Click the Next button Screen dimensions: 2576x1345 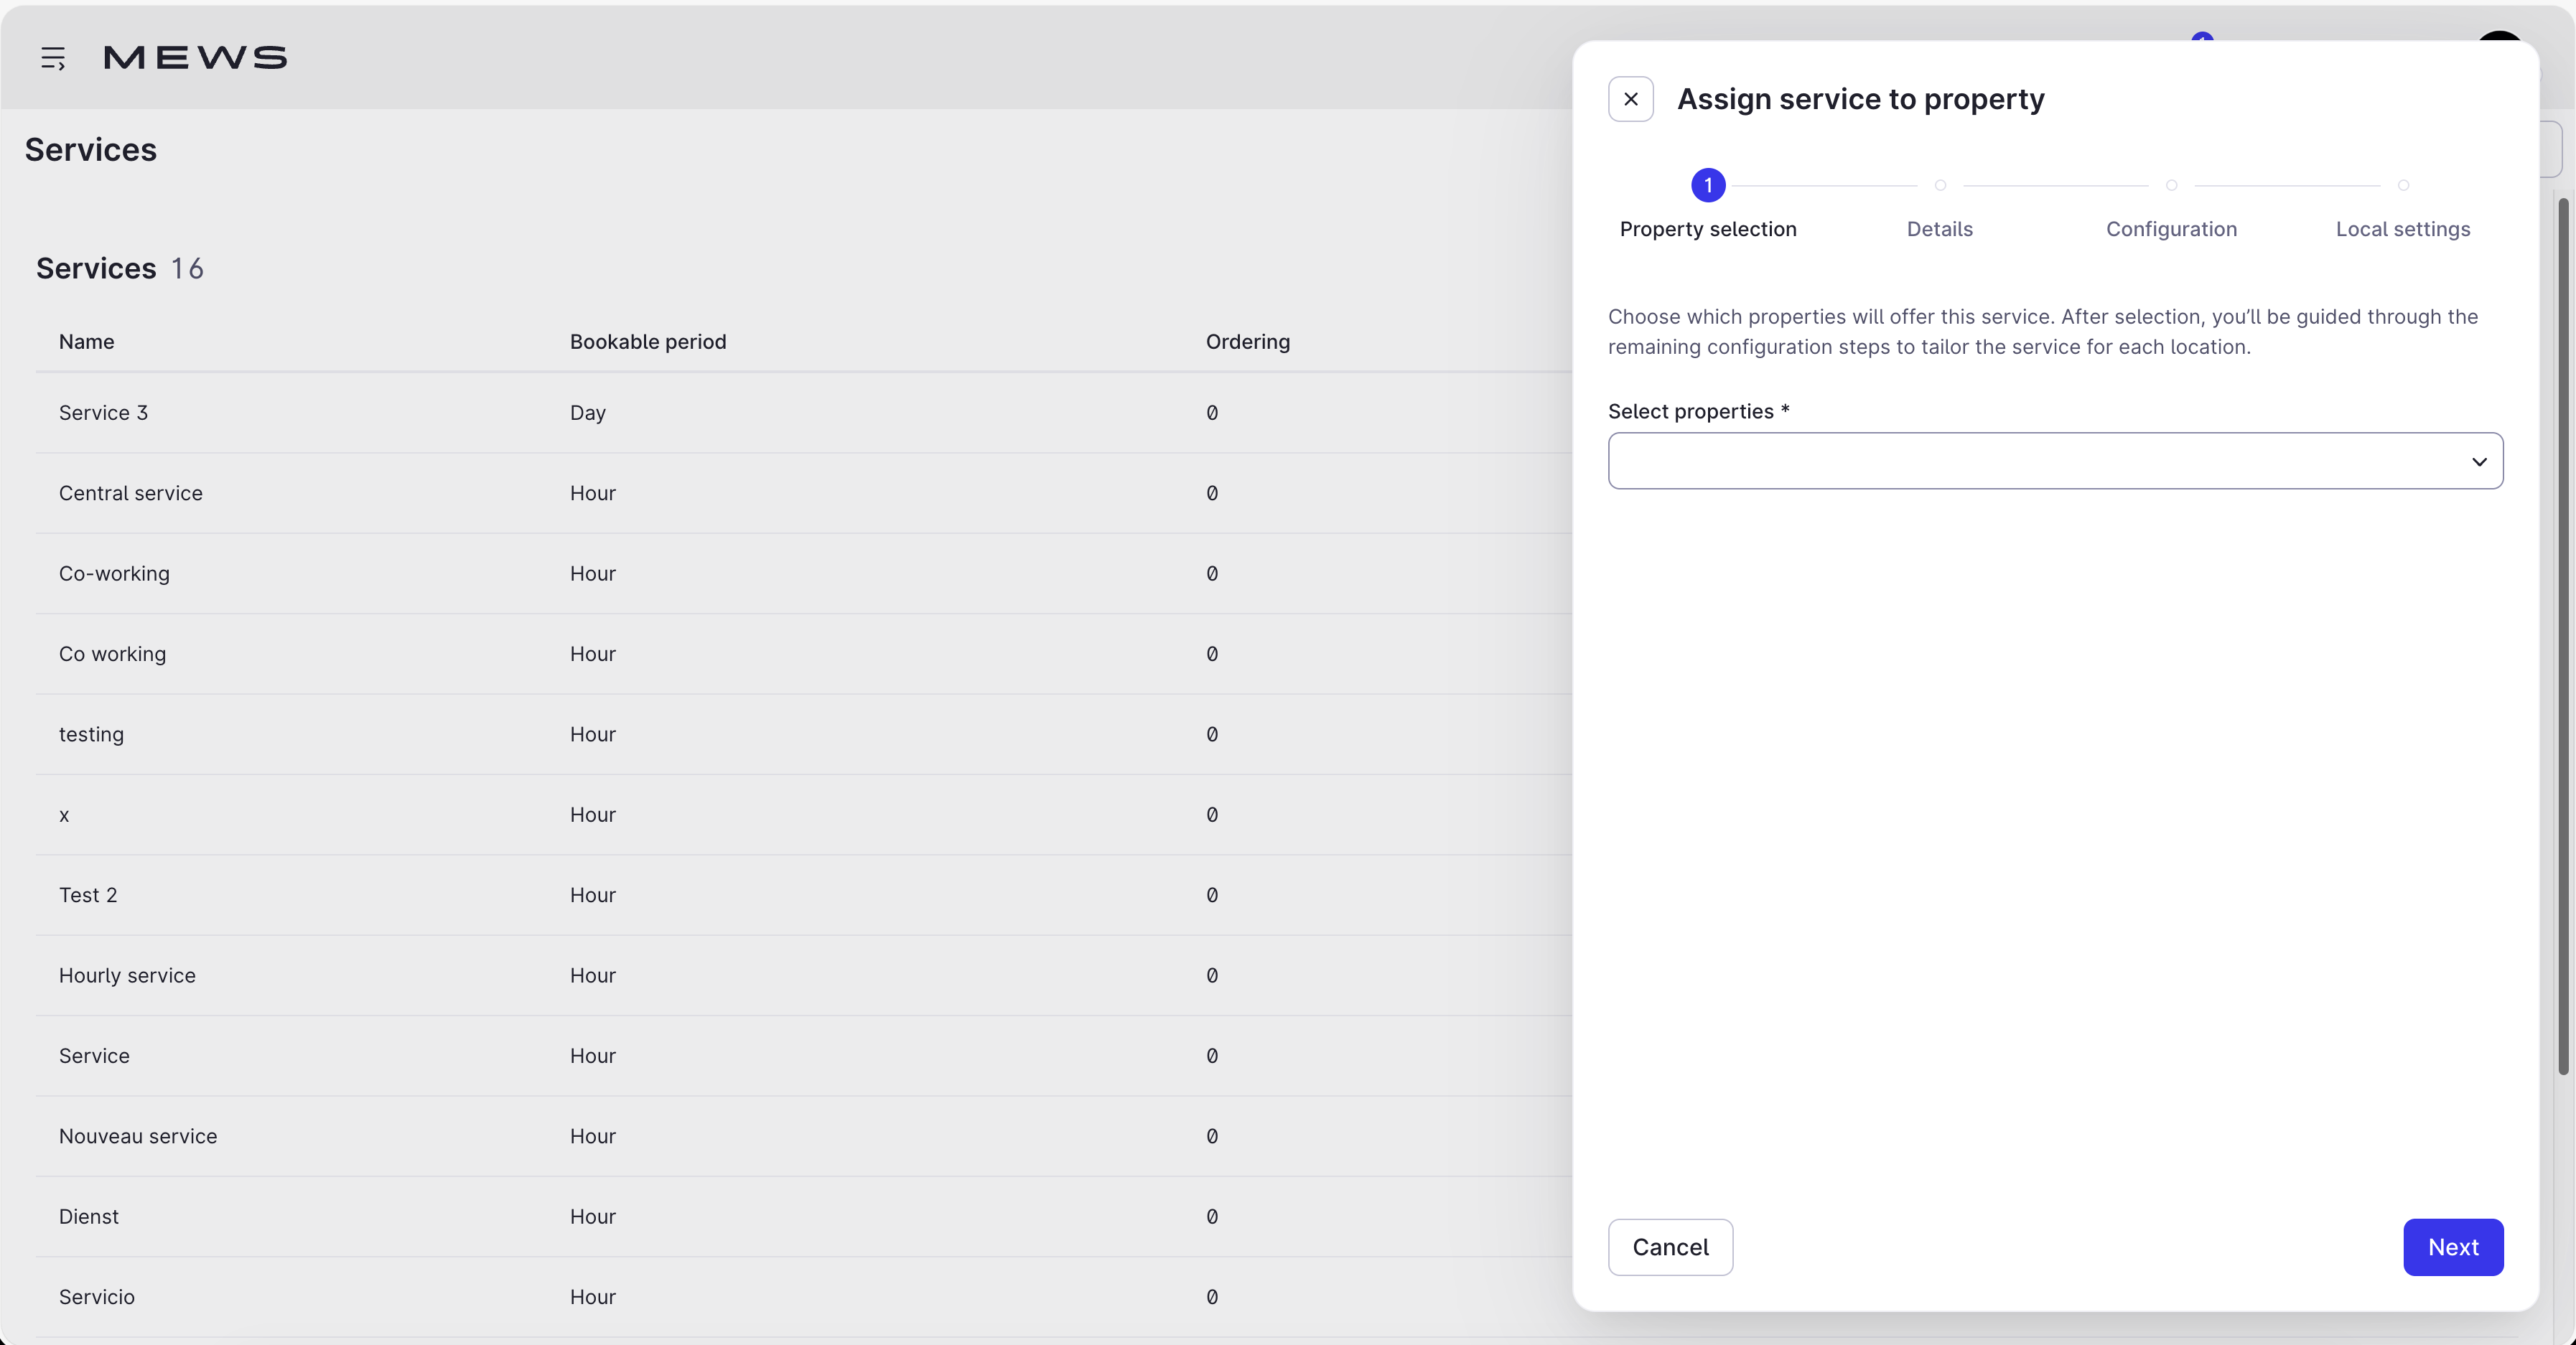click(x=2452, y=1247)
